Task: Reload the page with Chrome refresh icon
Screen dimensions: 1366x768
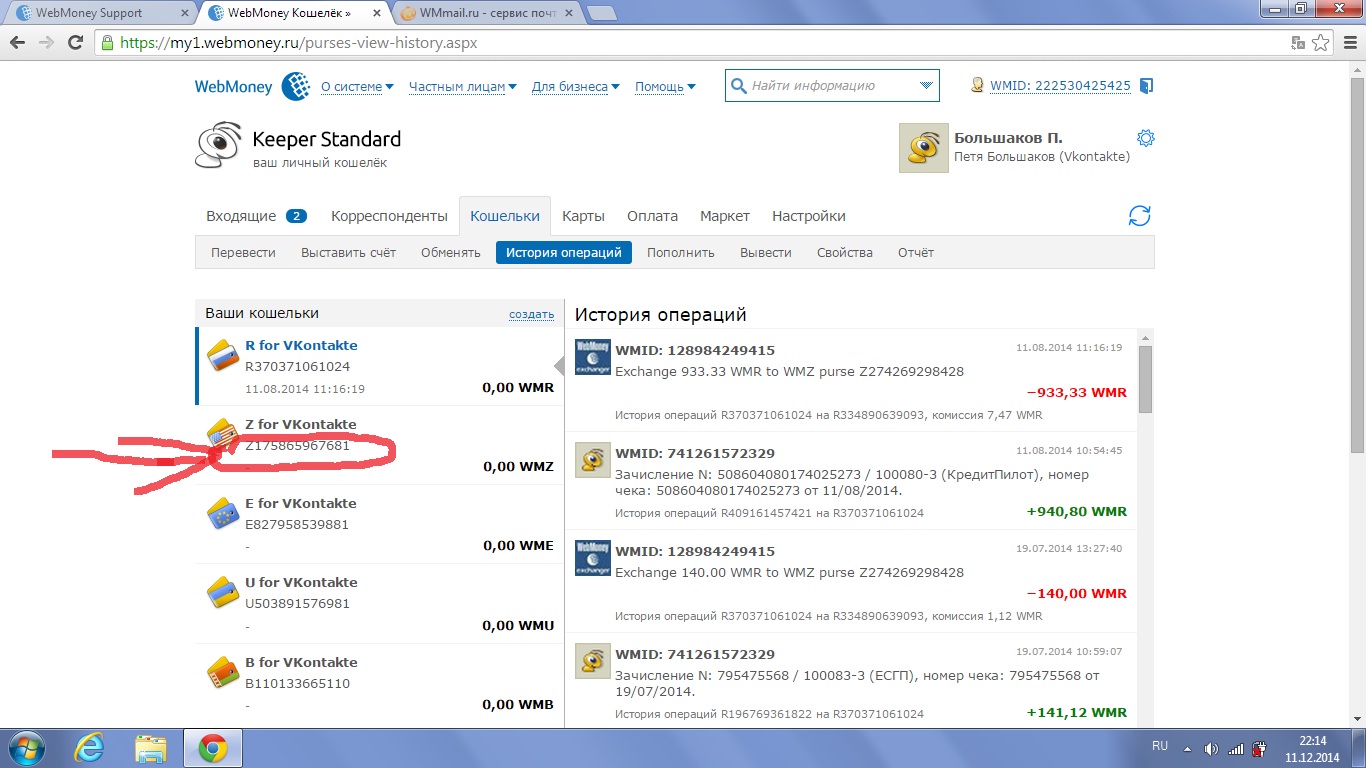Action: point(75,43)
